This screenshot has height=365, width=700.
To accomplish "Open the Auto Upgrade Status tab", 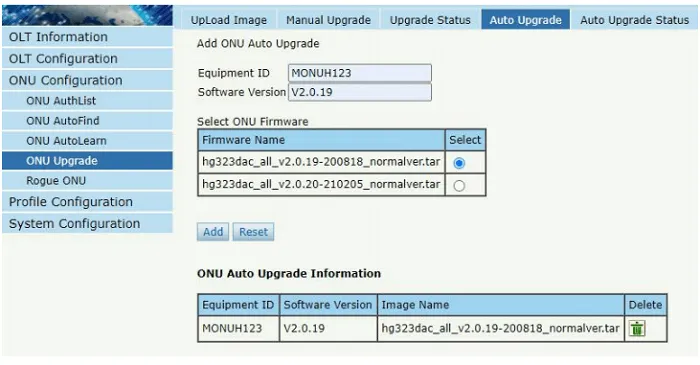I will click(634, 20).
